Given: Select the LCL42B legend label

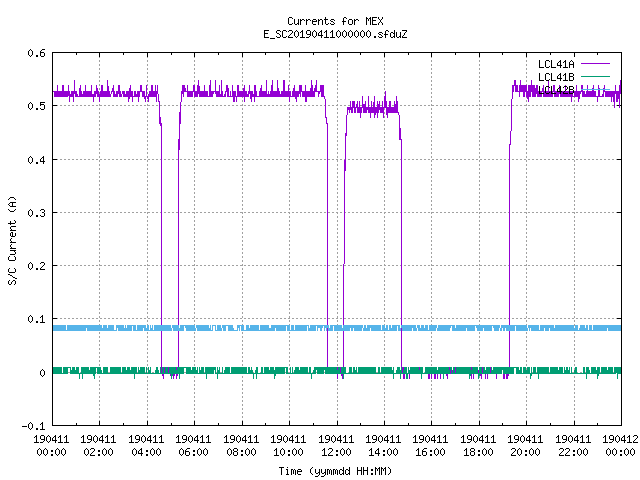Looking at the screenshot, I should pyautogui.click(x=556, y=90).
